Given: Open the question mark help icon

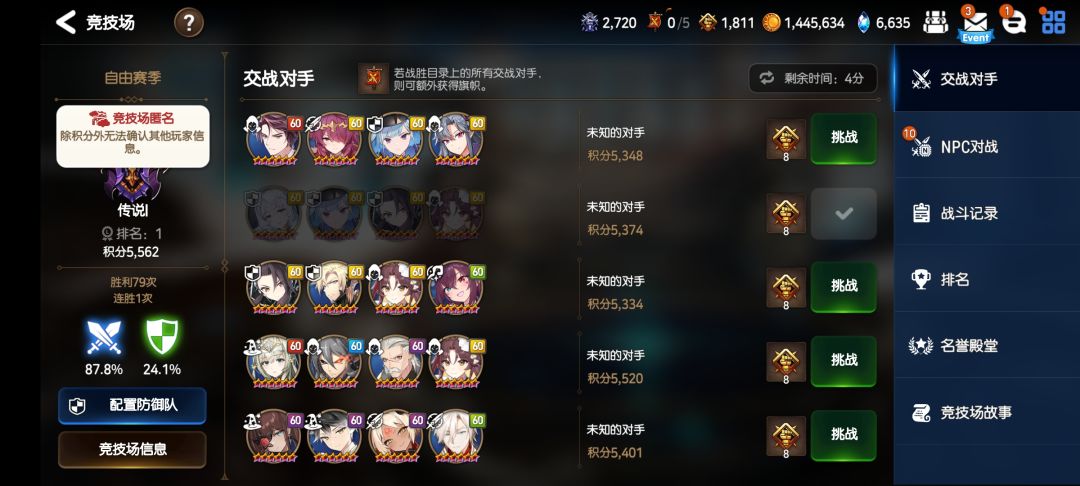Looking at the screenshot, I should 189,23.
